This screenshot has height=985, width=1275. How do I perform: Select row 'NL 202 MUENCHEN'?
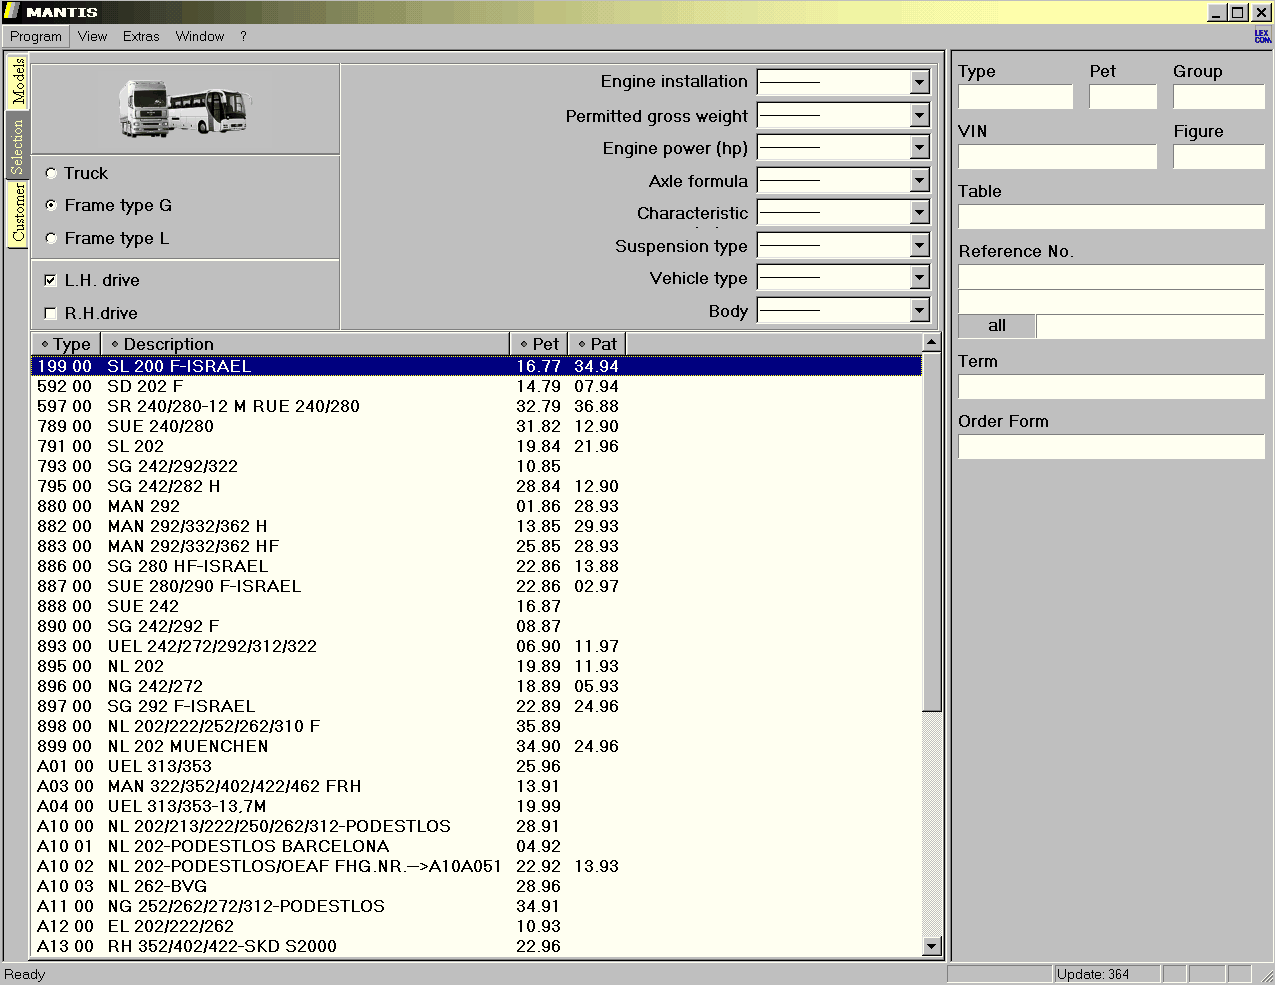(x=477, y=746)
